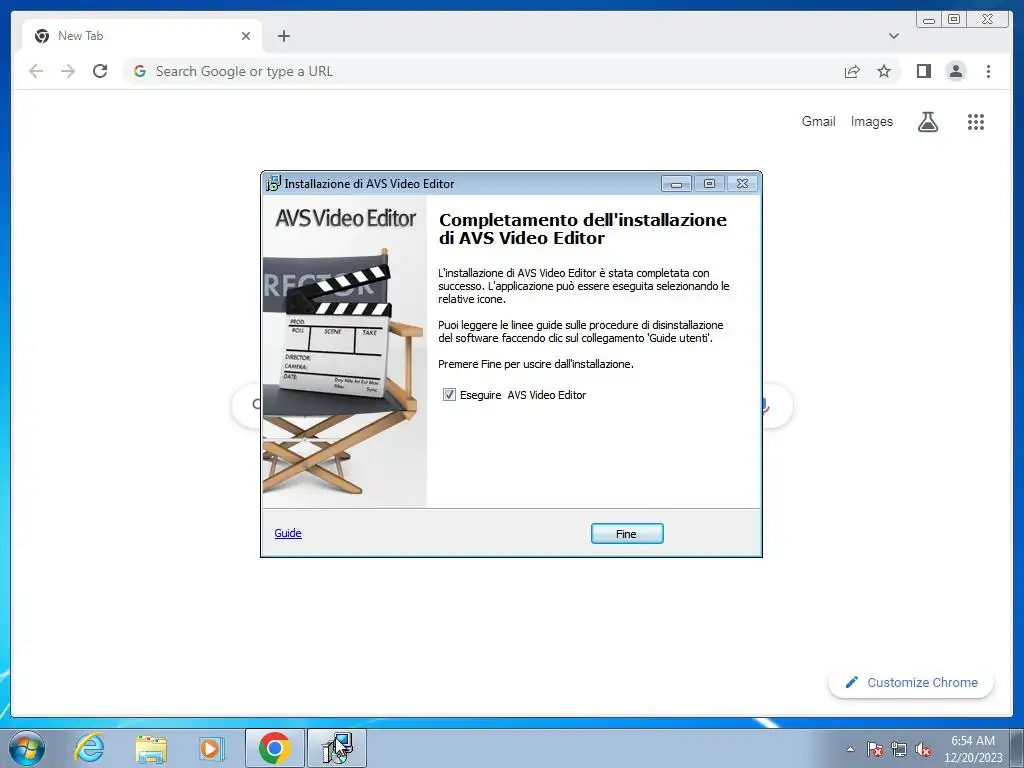Screen dimensions: 1024x768
Task: Expand Chrome tab search chevron
Action: (x=893, y=36)
